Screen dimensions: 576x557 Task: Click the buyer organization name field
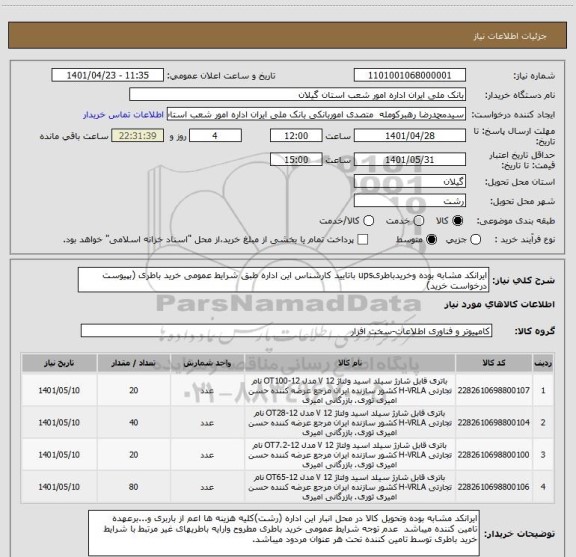tap(297, 95)
